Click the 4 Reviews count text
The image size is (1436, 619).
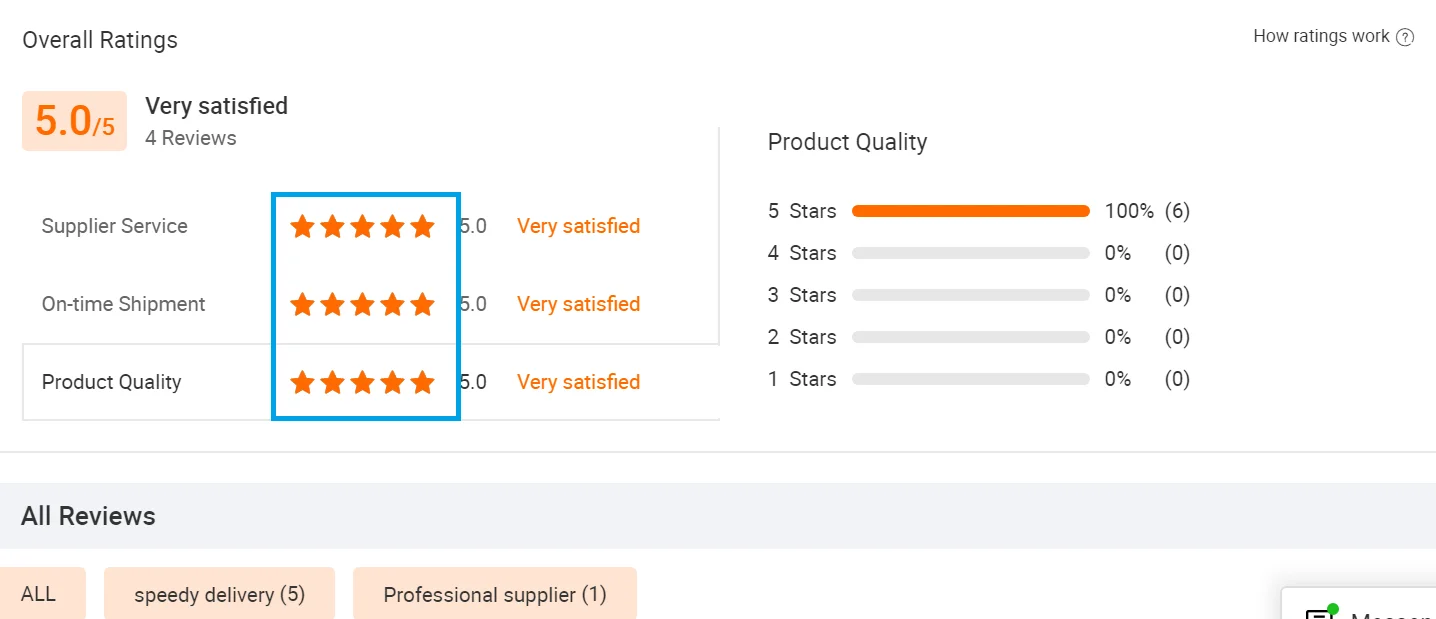[191, 138]
